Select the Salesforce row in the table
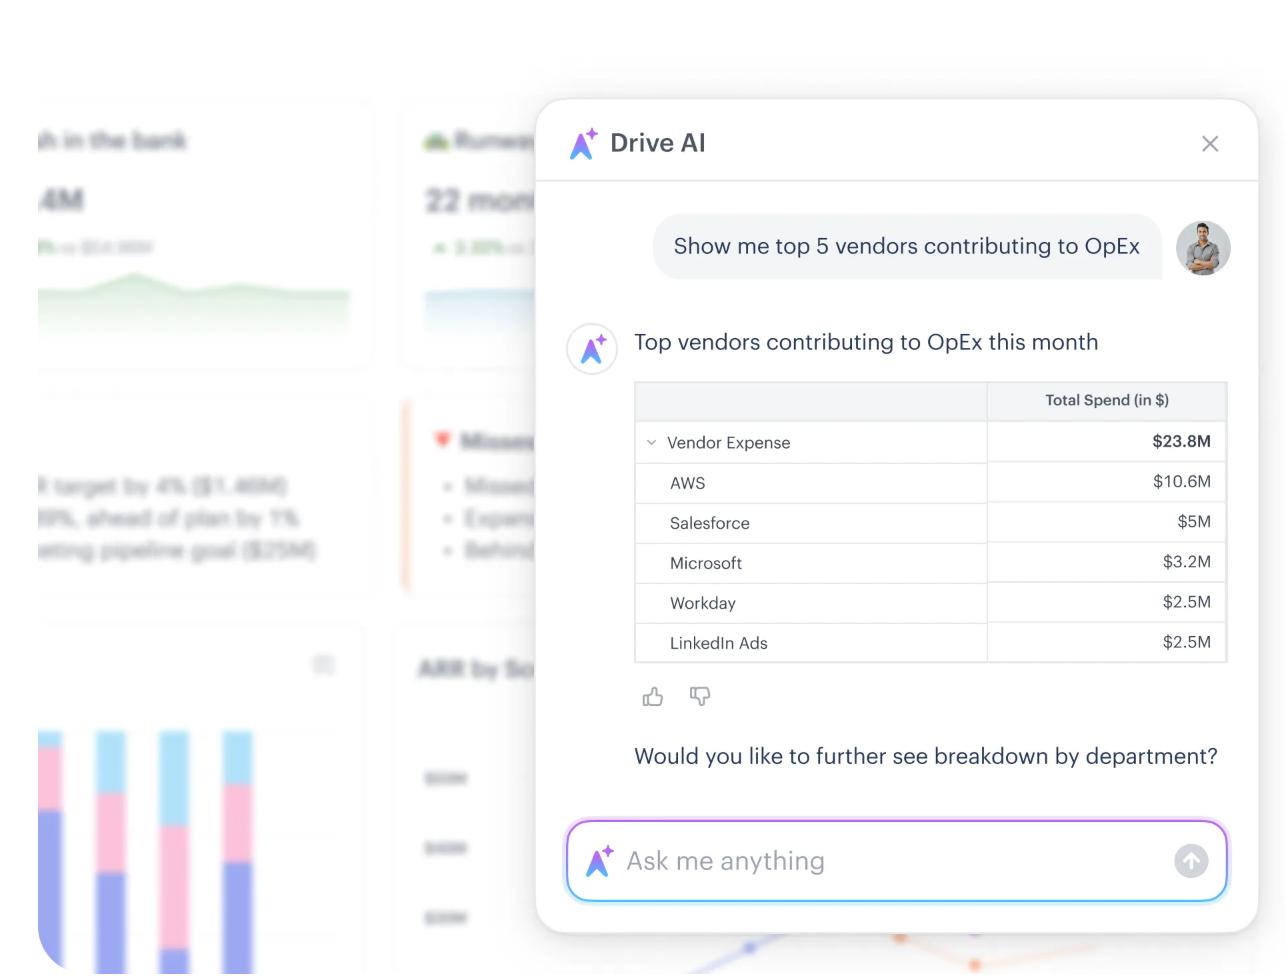The height and width of the screenshot is (980, 1286). tap(710, 523)
